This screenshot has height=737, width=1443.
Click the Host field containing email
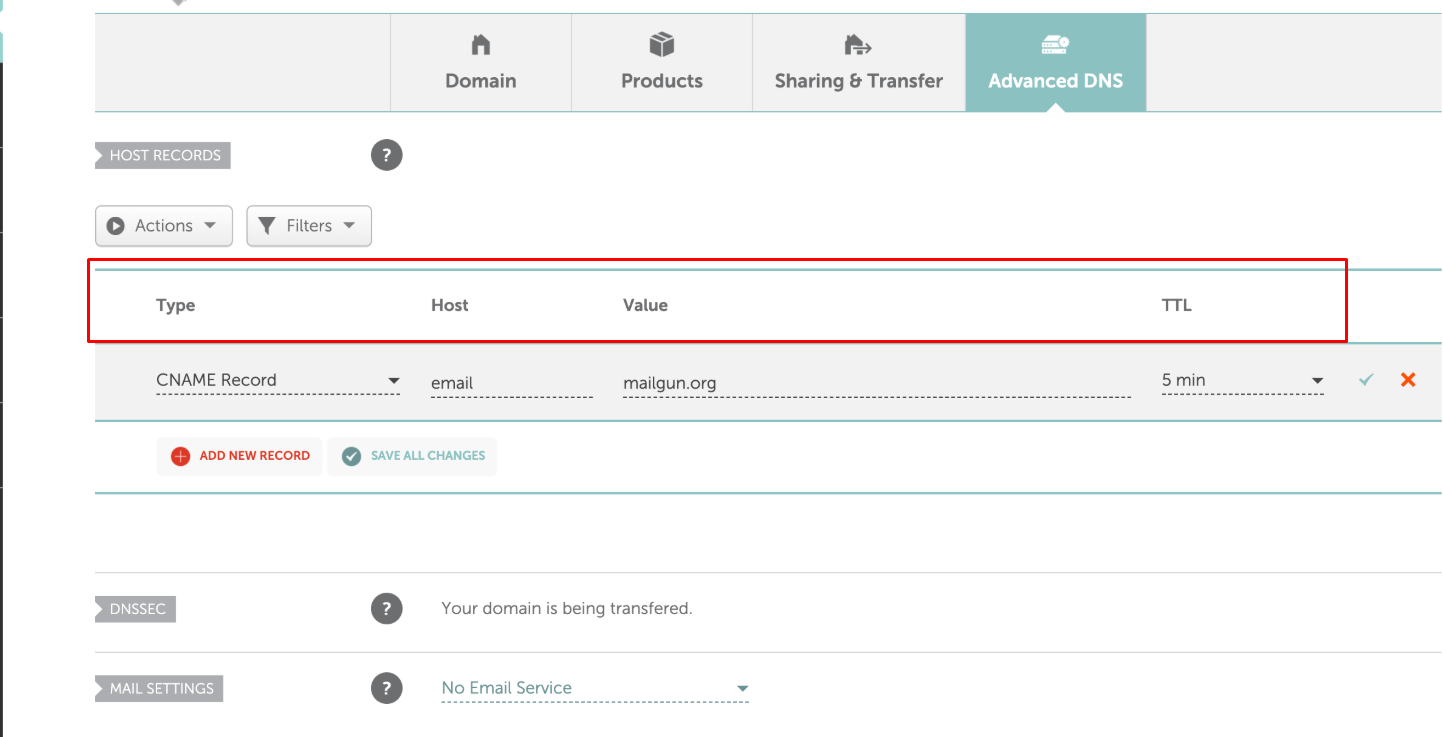511,383
